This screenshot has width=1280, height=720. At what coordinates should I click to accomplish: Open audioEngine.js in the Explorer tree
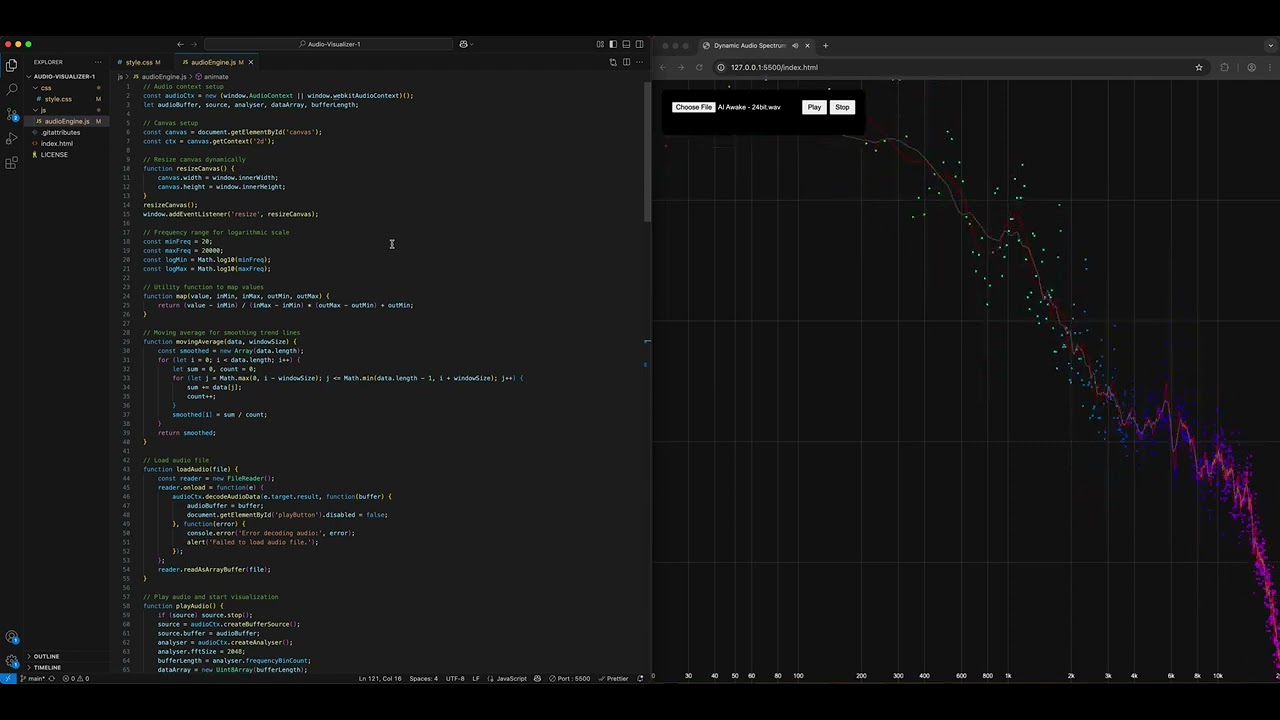pyautogui.click(x=66, y=121)
